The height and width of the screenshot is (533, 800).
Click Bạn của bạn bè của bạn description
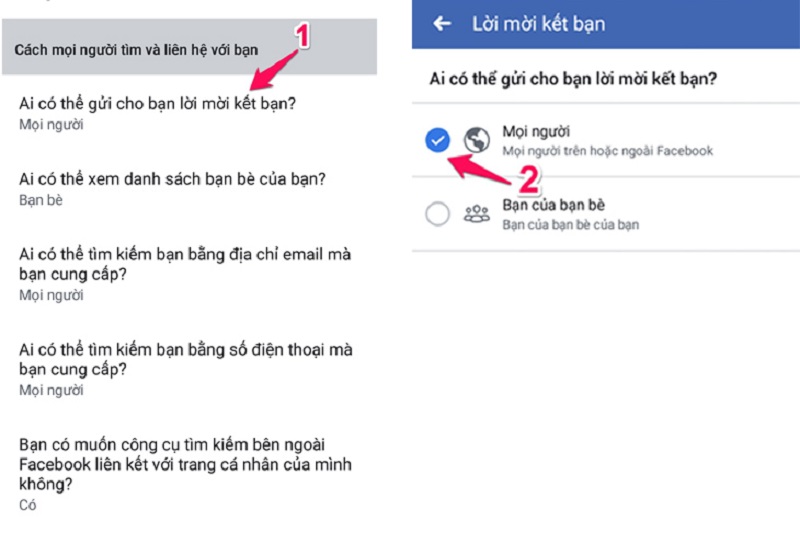point(570,224)
